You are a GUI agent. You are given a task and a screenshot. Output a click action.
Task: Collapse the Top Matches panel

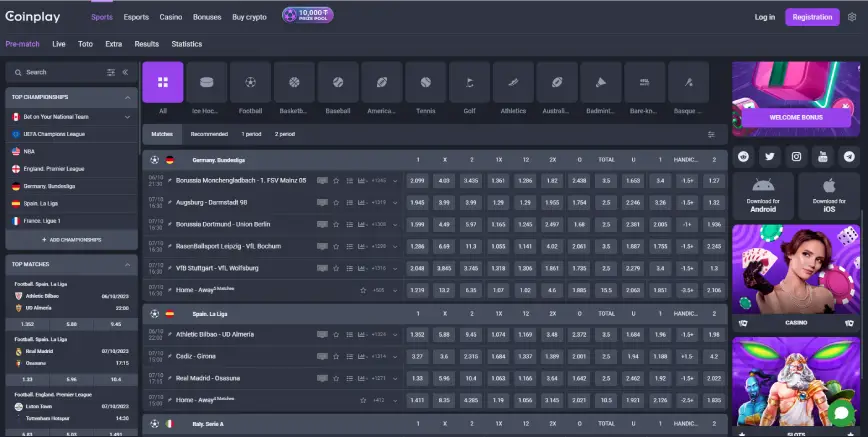127,265
